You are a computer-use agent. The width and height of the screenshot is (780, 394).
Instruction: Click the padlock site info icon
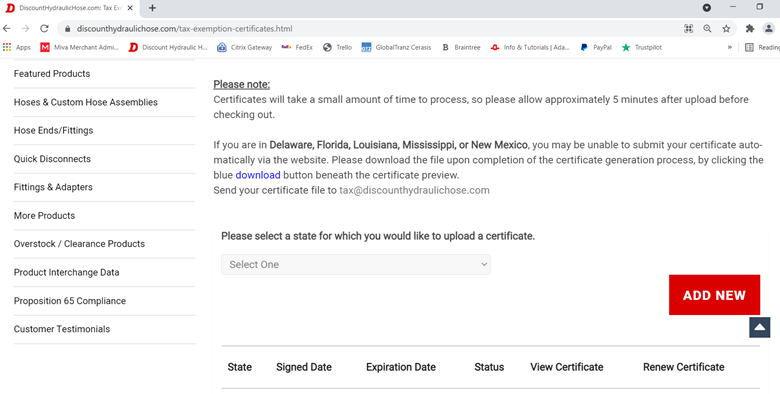click(68, 29)
